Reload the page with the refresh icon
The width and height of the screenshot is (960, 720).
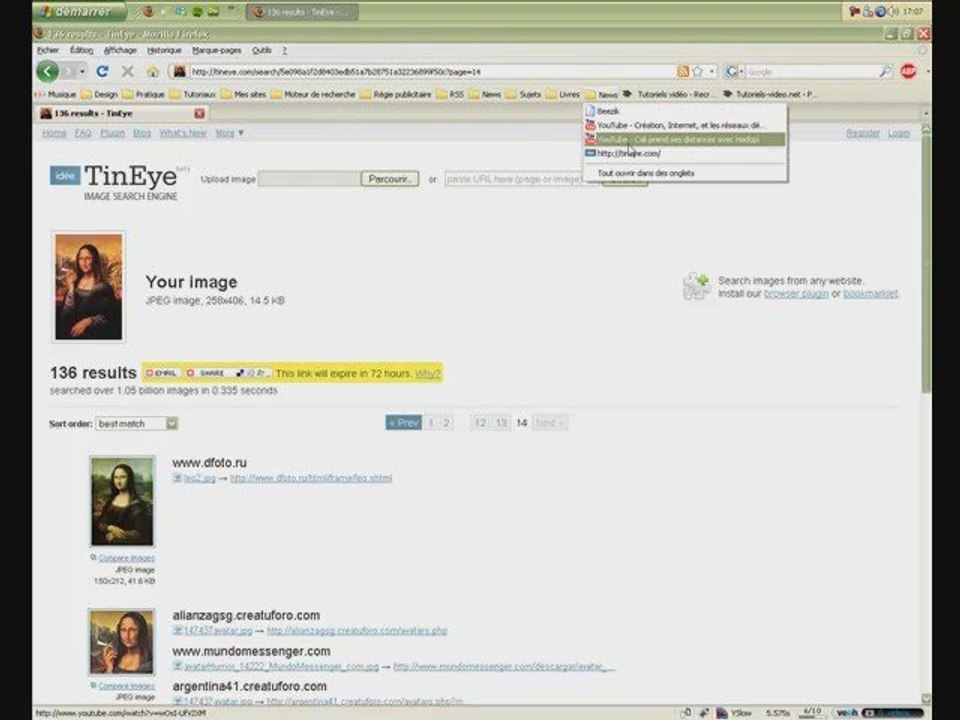pos(102,72)
